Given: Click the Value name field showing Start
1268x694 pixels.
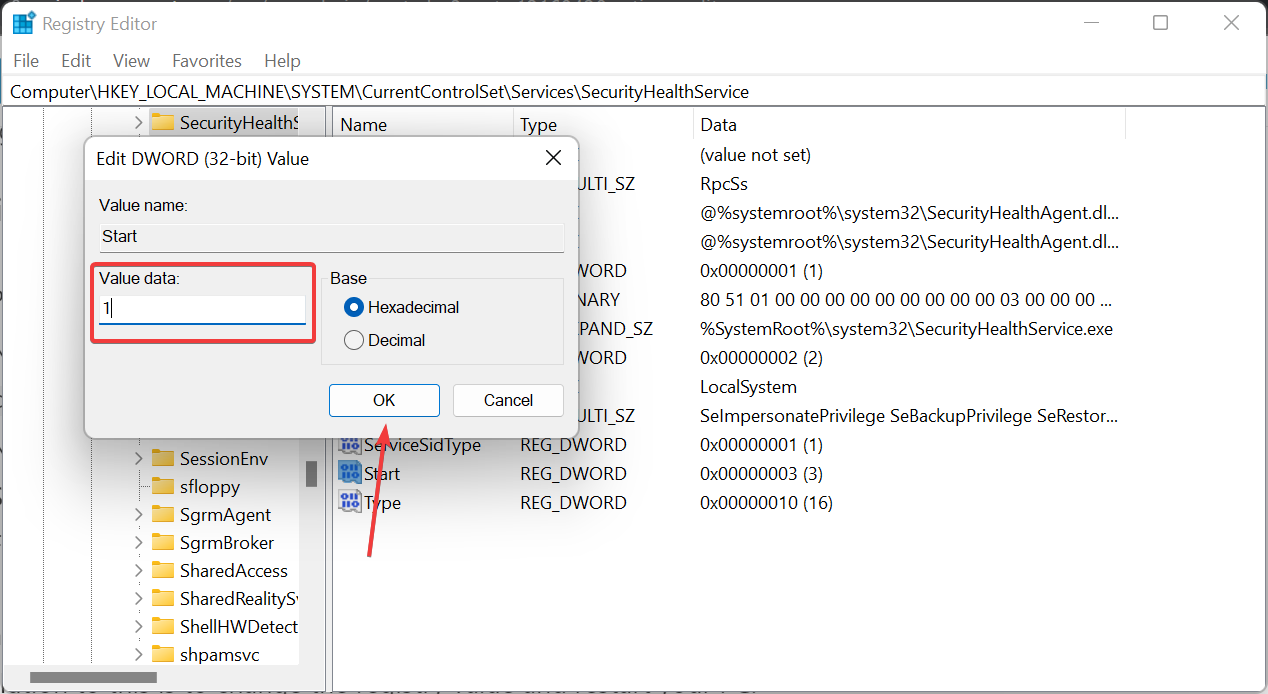Looking at the screenshot, I should pyautogui.click(x=331, y=237).
